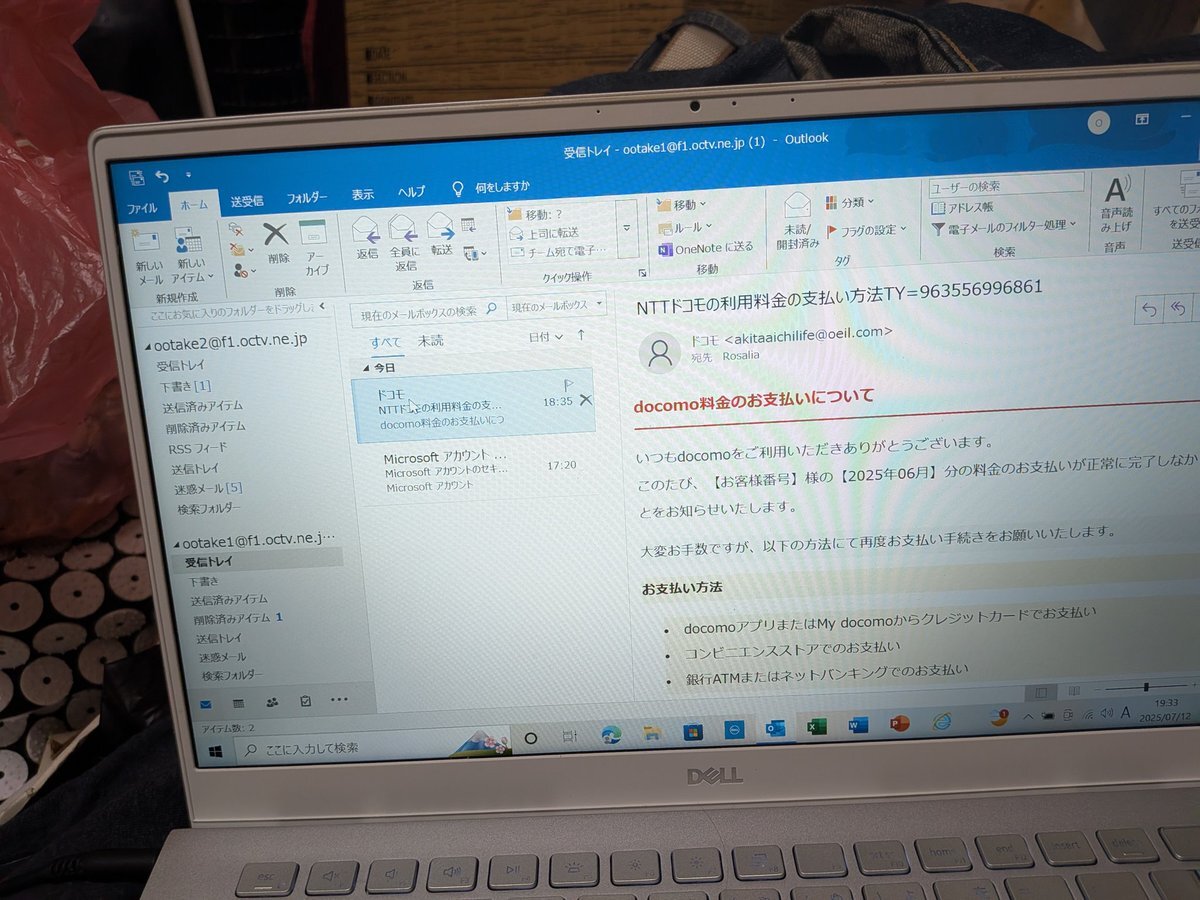The image size is (1200, 900).
Task: Open 電子メールのフィルター処理 dropdown
Action: click(x=1004, y=227)
